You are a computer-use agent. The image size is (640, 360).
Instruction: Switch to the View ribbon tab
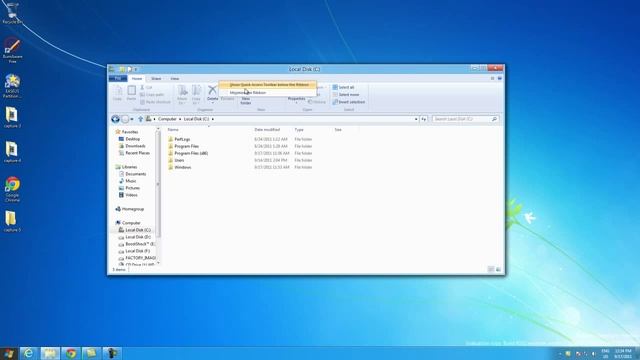[175, 78]
